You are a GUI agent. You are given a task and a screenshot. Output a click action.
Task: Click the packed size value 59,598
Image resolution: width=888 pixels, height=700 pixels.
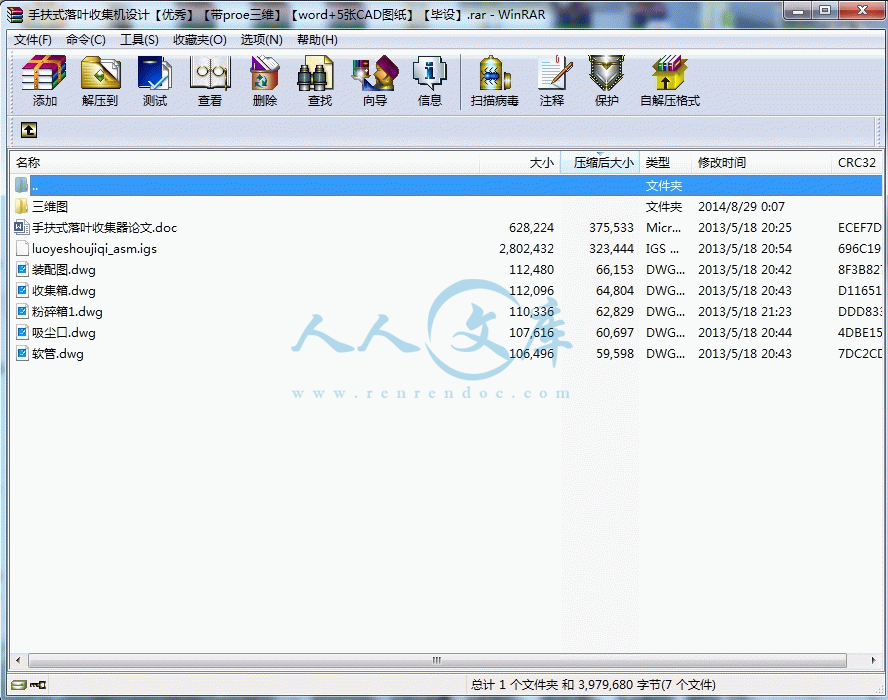tap(614, 353)
